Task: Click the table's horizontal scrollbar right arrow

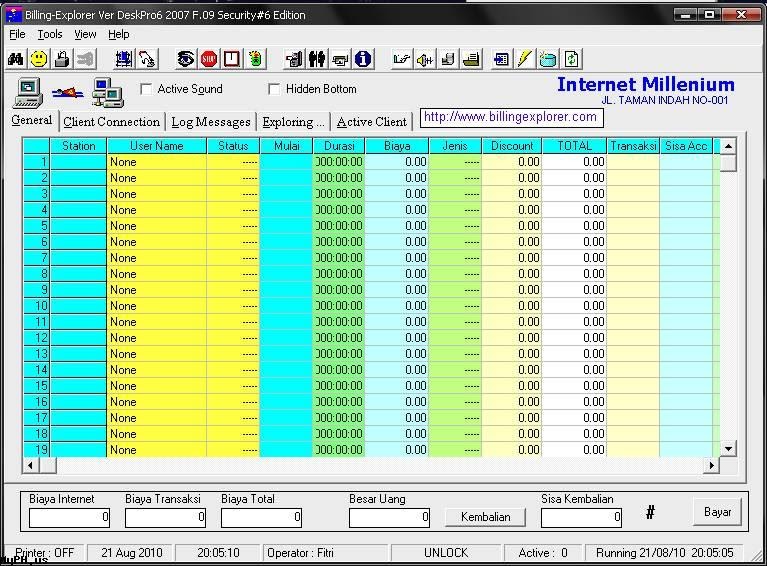Action: click(x=712, y=465)
